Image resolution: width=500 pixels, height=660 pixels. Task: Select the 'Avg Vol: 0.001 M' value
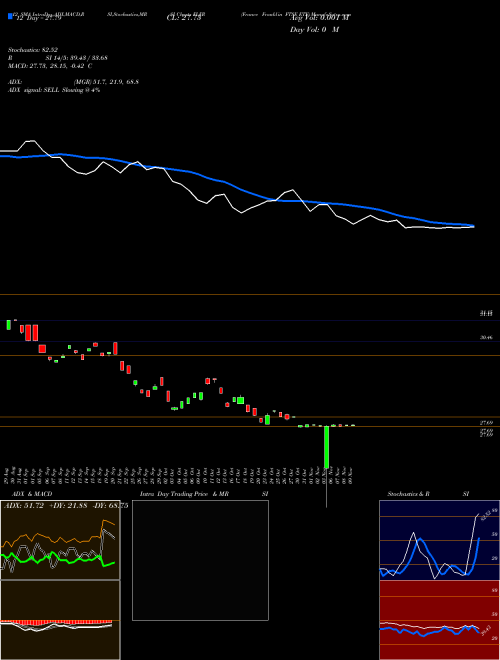pyautogui.click(x=321, y=18)
